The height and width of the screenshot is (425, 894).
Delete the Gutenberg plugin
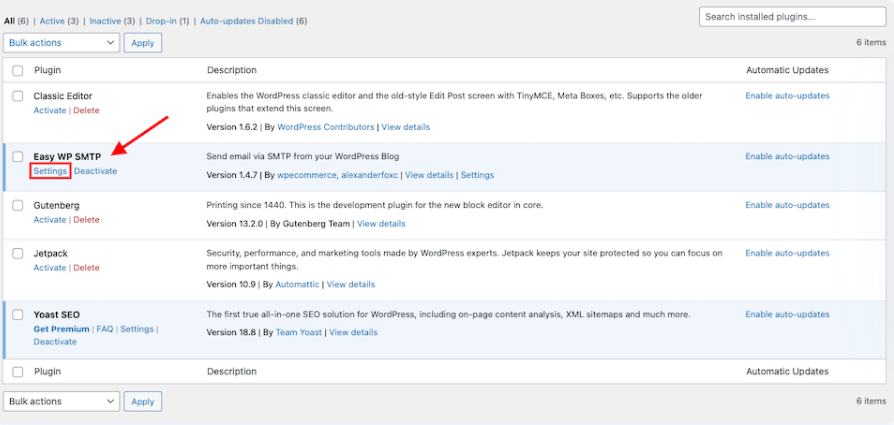coord(86,220)
